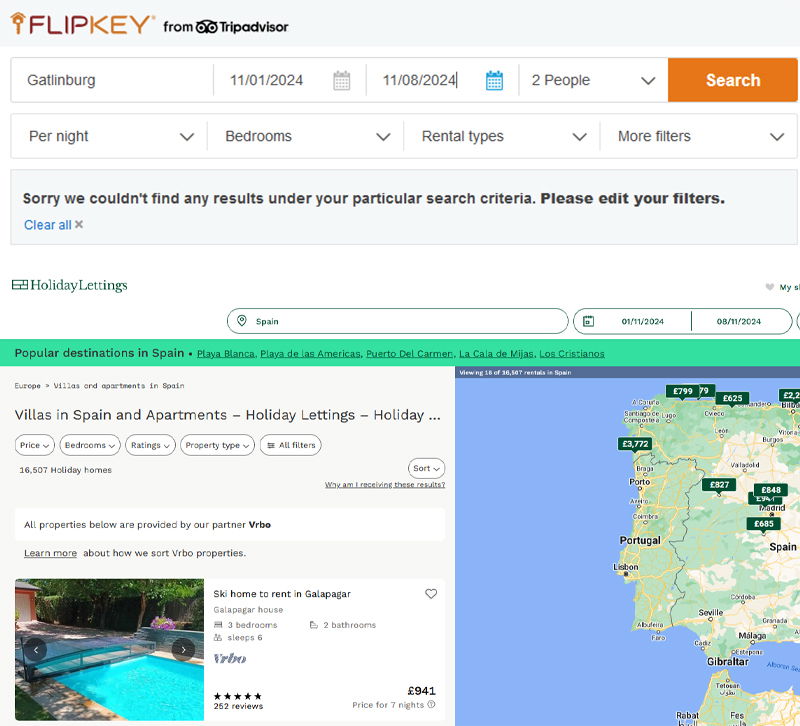Click the check-in calendar icon
The height and width of the screenshot is (726, 800).
click(x=342, y=81)
